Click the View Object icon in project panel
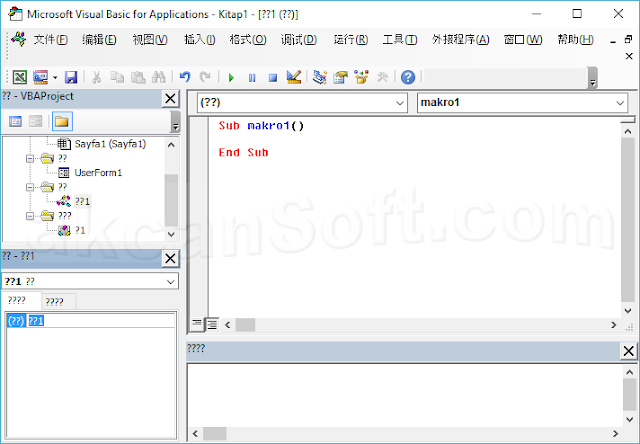This screenshot has width=640, height=444. (36, 121)
